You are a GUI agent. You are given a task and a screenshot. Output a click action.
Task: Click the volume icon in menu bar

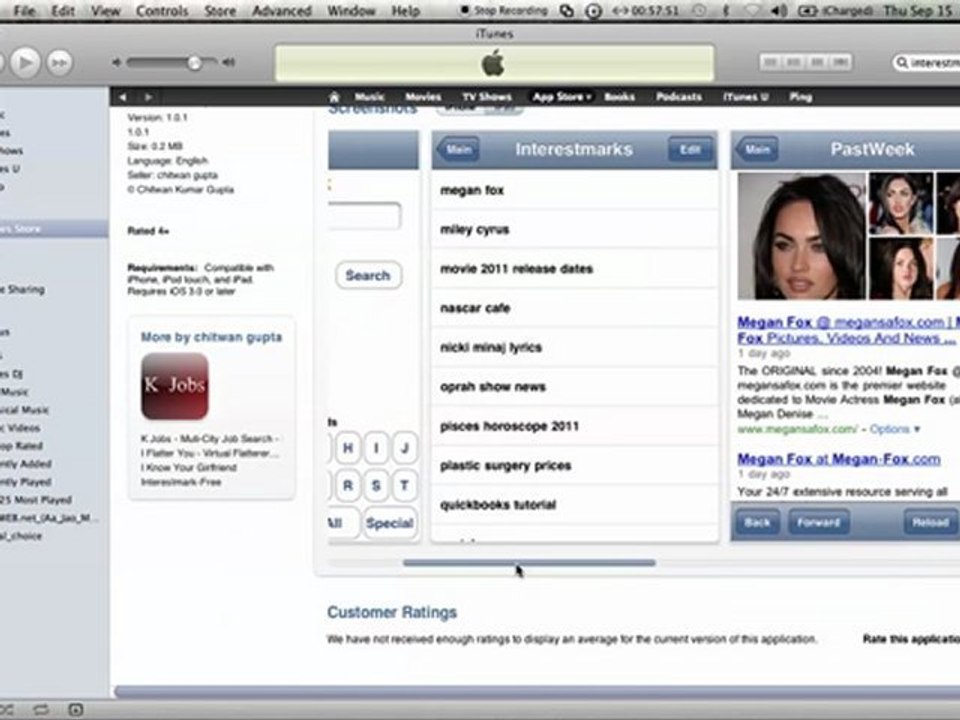[x=779, y=10]
